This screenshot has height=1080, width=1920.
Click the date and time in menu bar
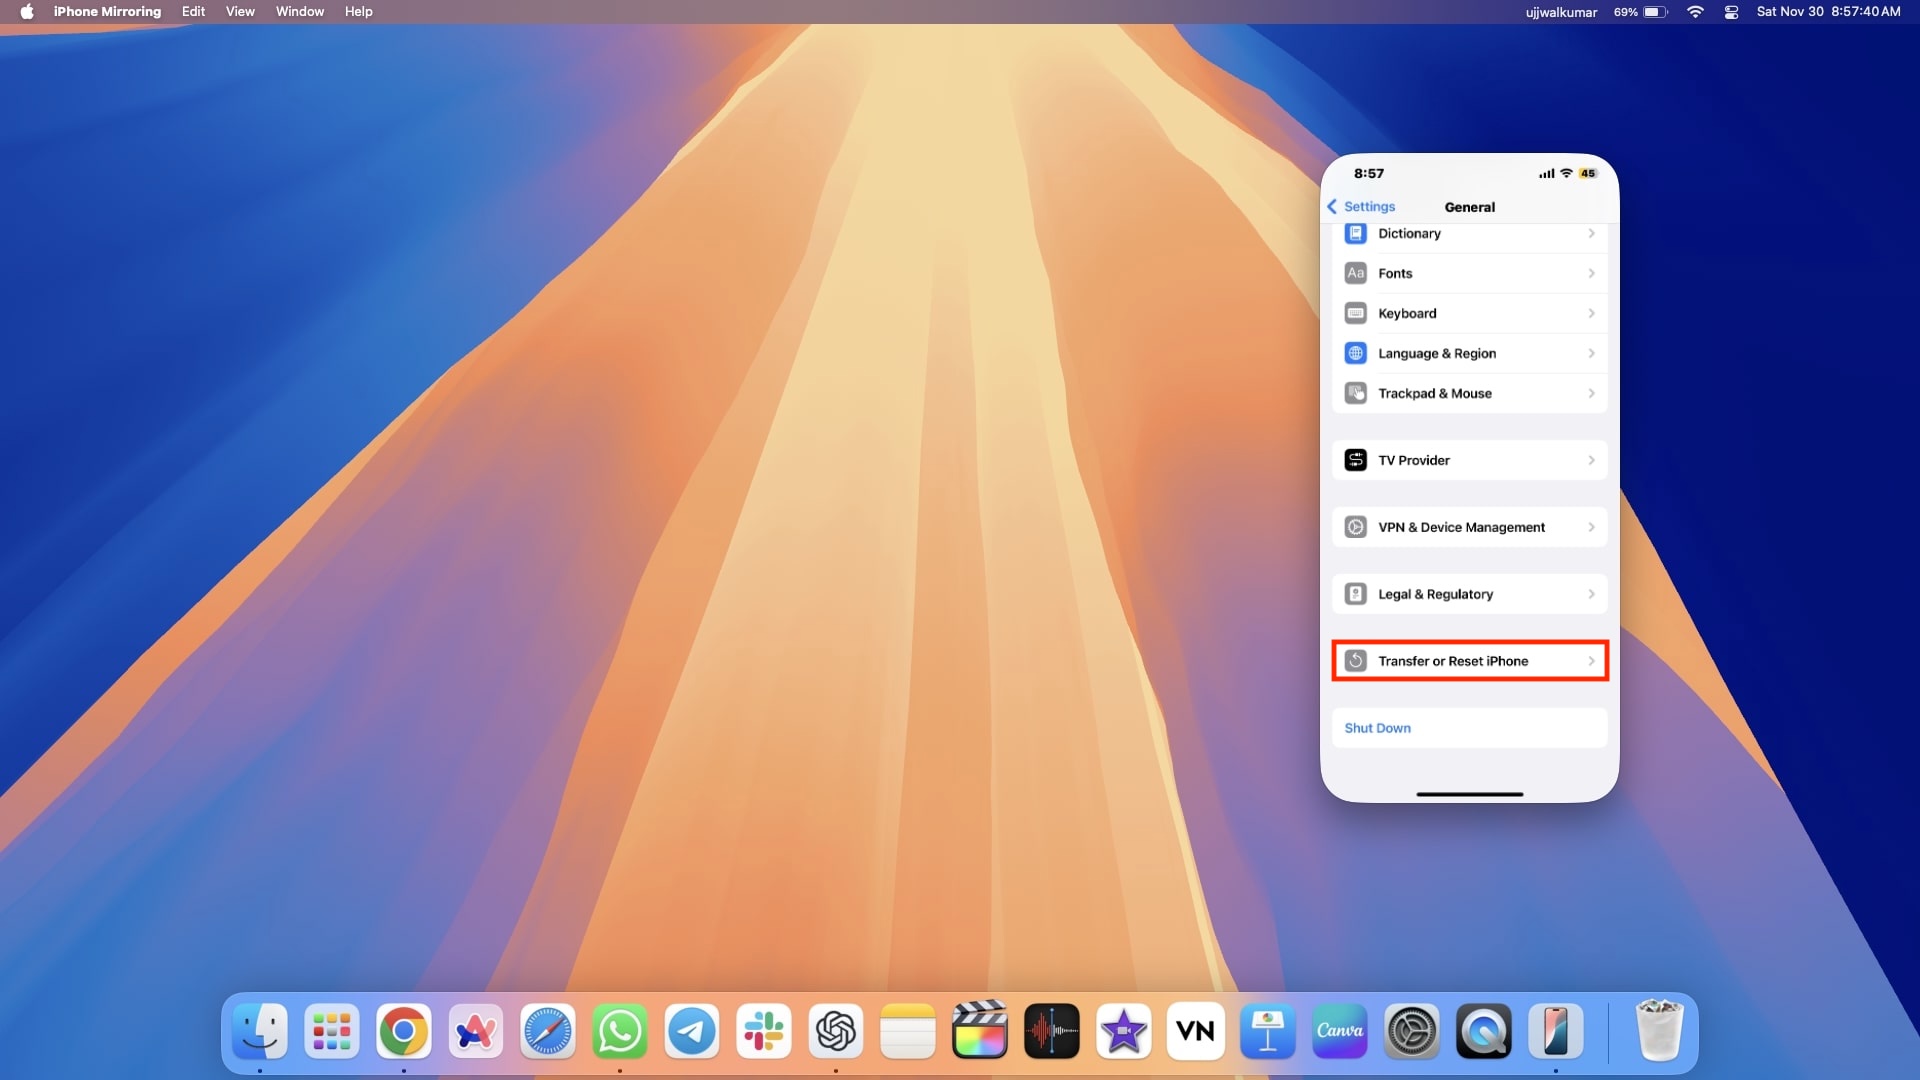point(1828,12)
